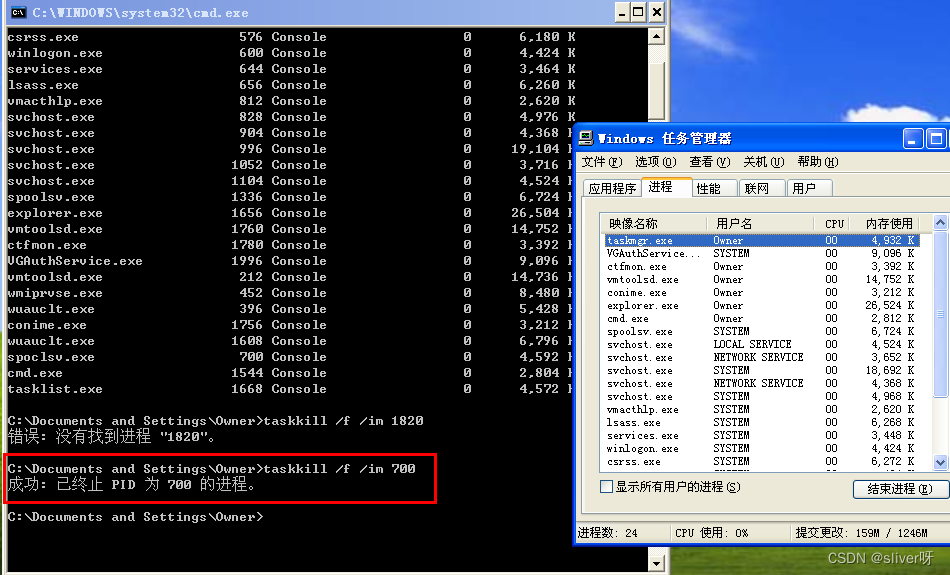The image size is (950, 575).
Task: Click 成功: 已终止 PID 为 700 message
Action: (131, 485)
